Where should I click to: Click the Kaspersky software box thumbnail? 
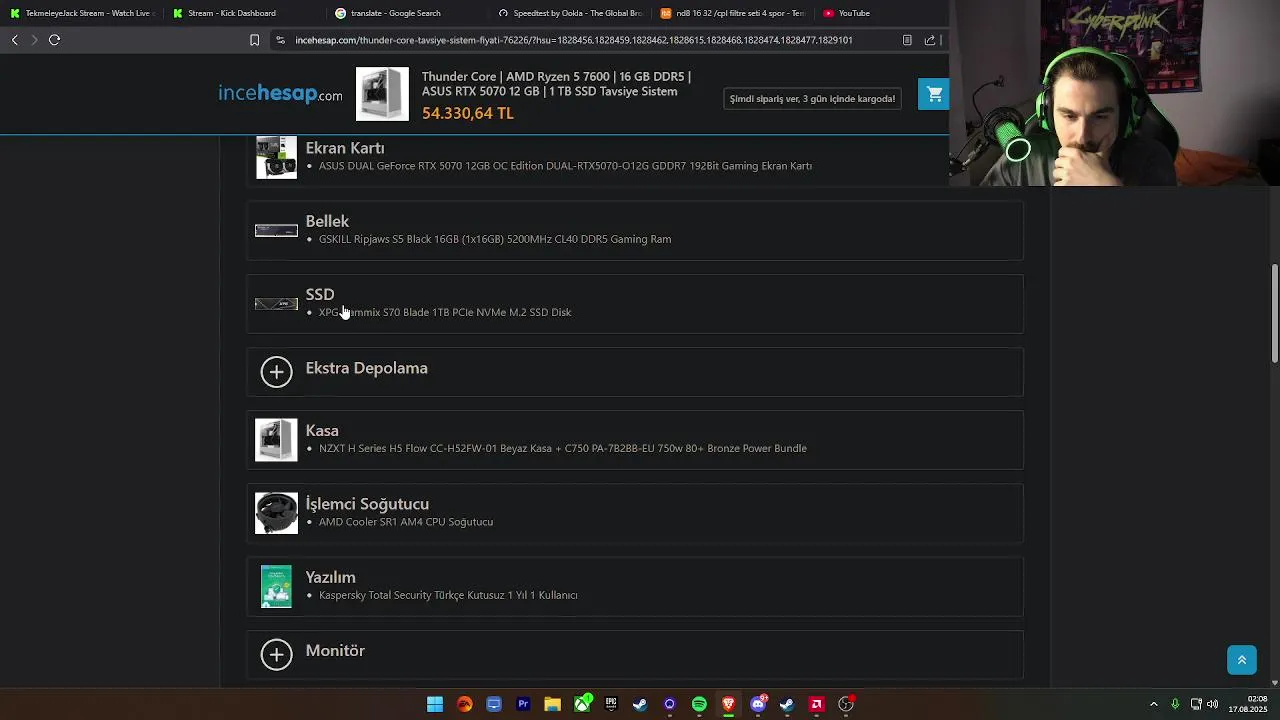click(x=276, y=586)
